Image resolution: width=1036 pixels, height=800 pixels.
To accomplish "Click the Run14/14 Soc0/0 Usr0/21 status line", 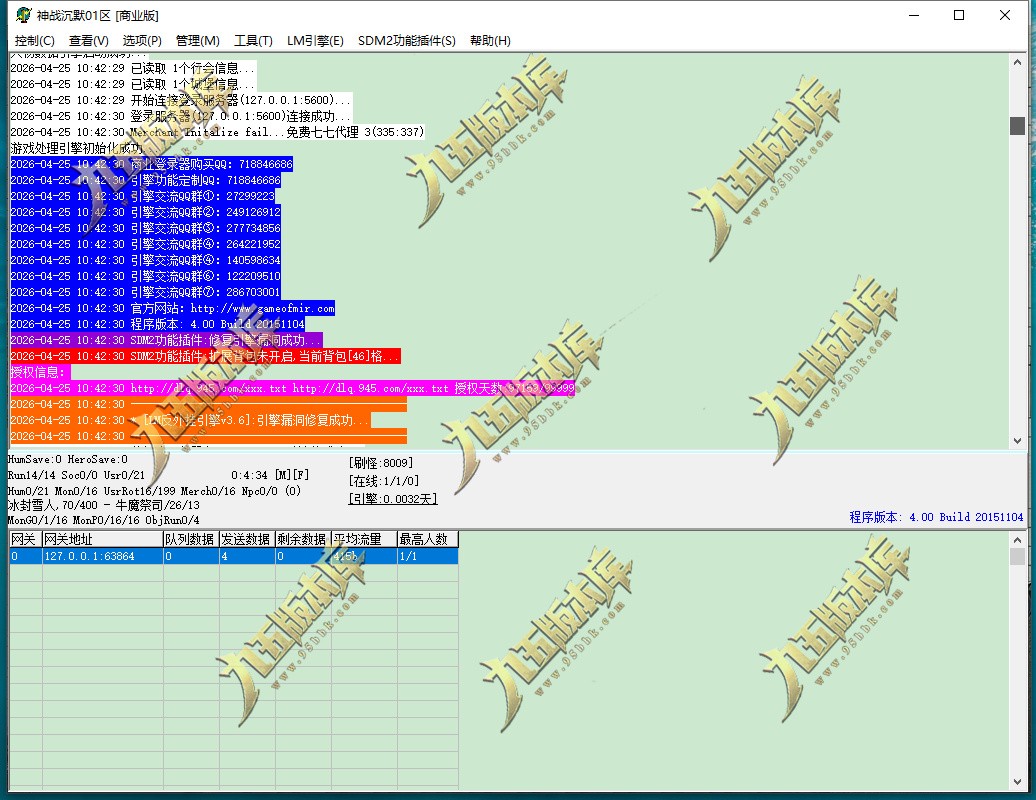I will [77, 475].
